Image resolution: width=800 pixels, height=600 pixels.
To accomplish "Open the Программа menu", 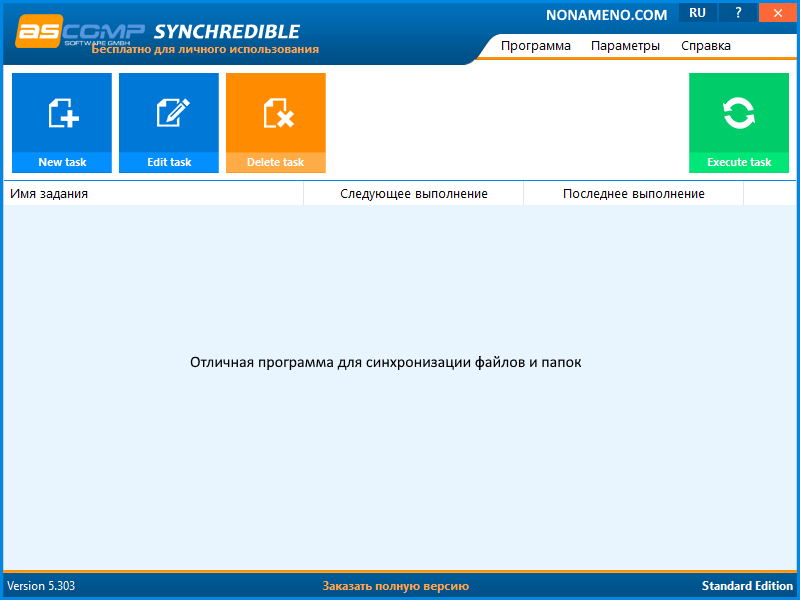I will (x=536, y=46).
